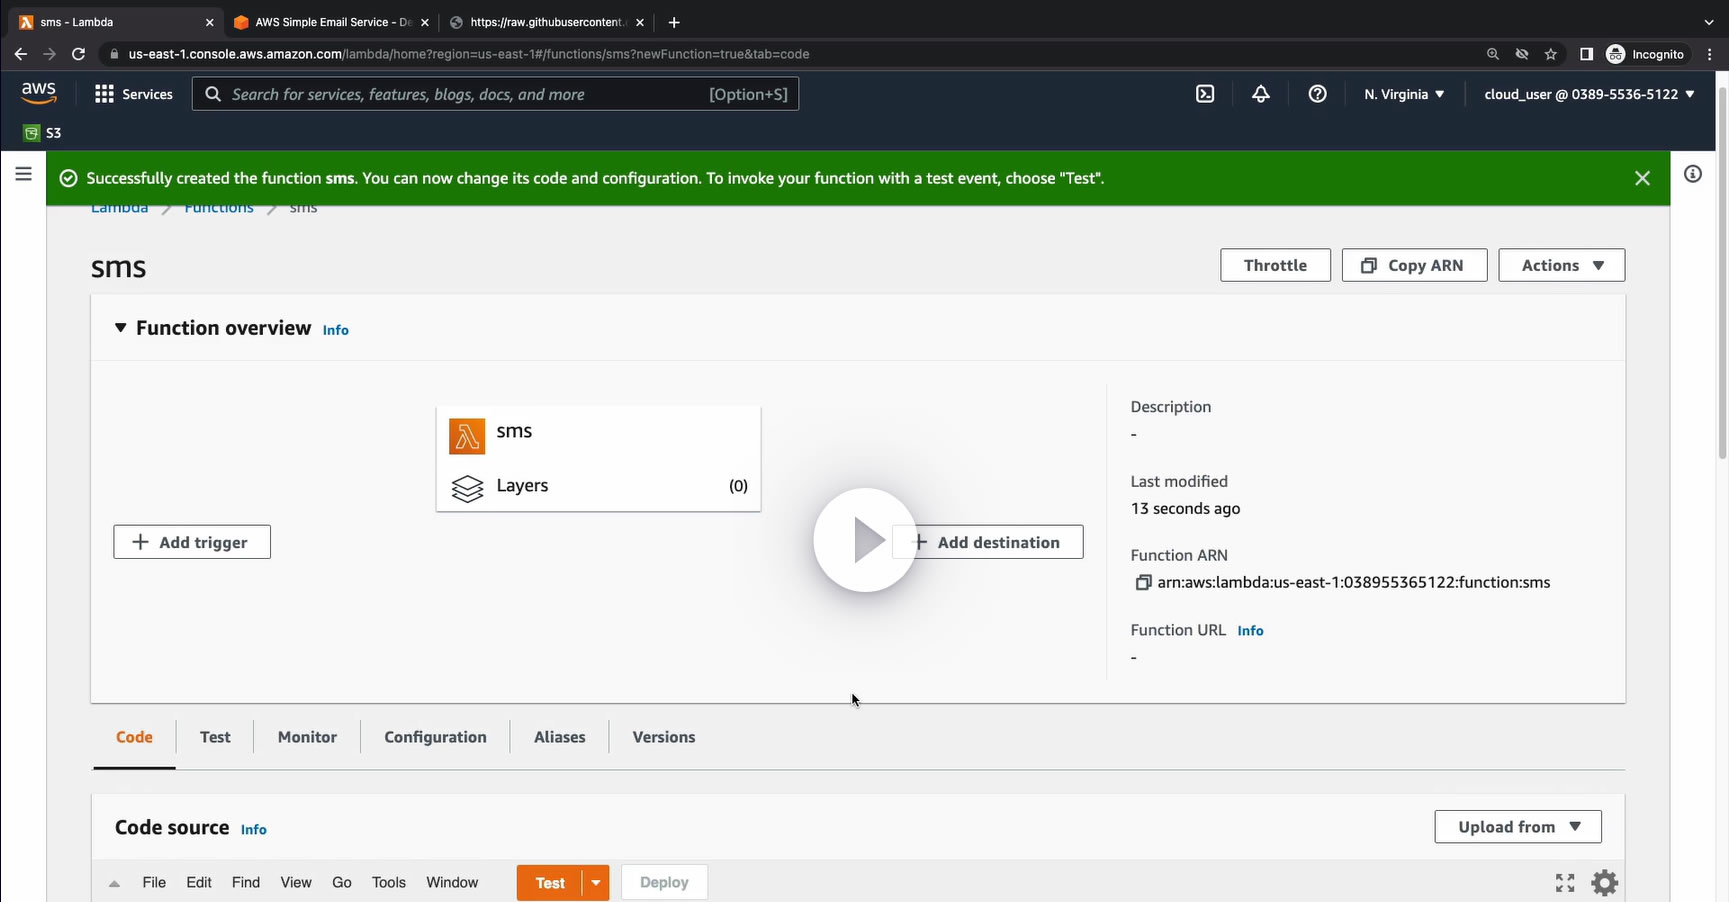This screenshot has width=1729, height=902.
Task: Open the editor Go menu
Action: [342, 883]
